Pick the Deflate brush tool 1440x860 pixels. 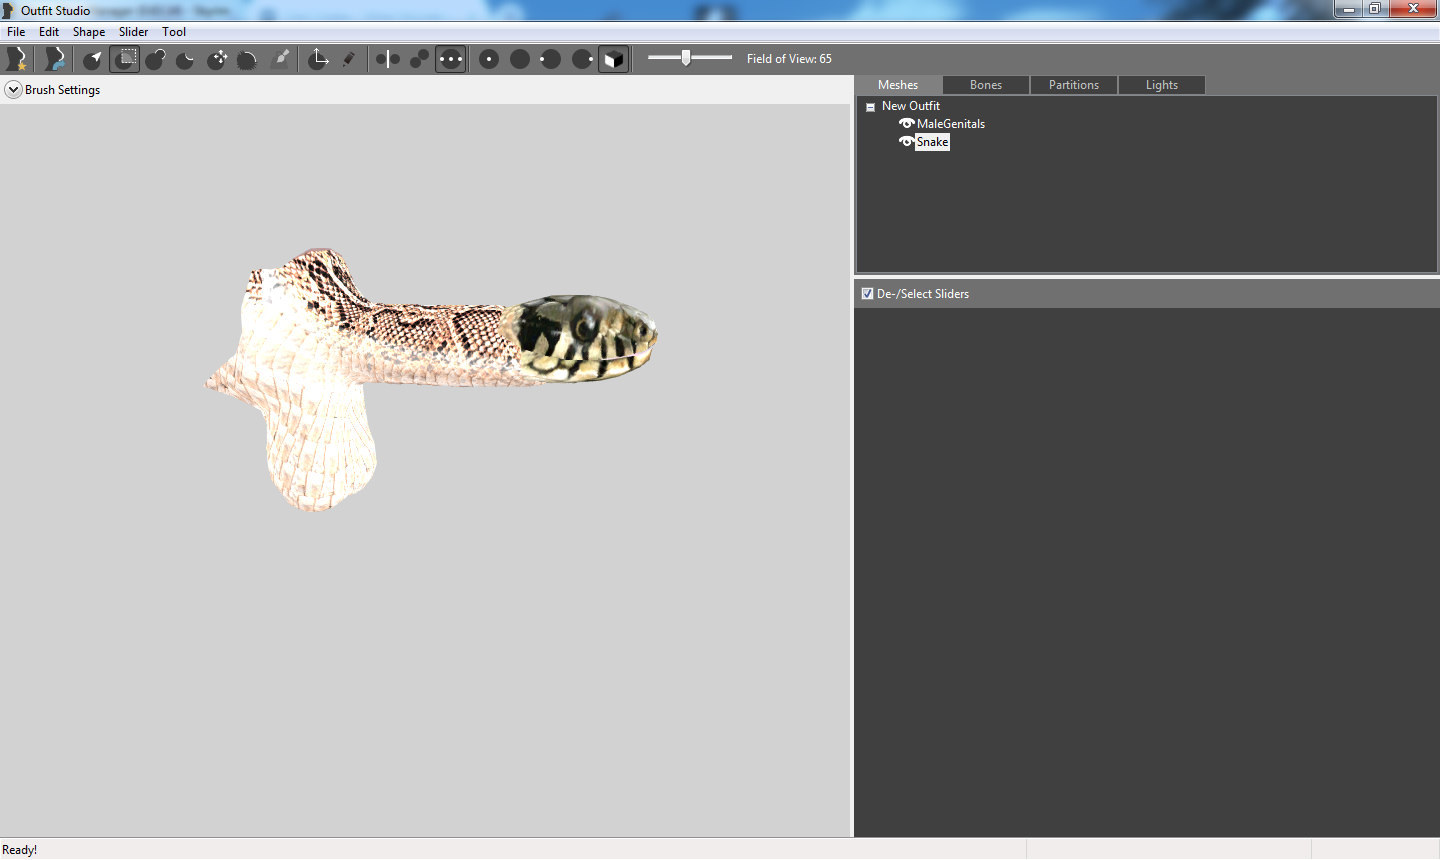pos(186,59)
